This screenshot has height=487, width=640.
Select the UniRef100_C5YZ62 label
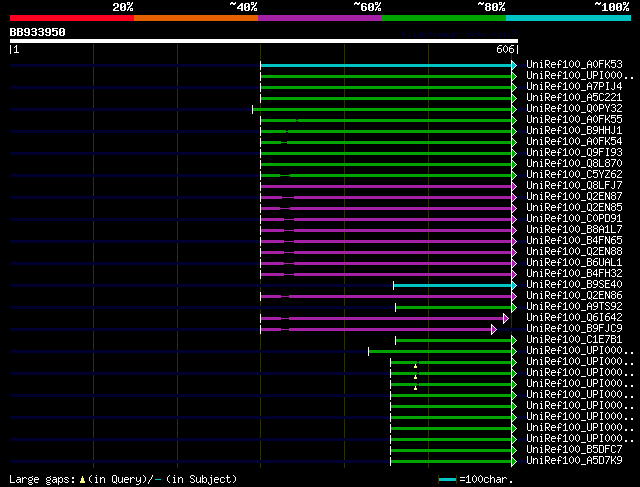(574, 175)
